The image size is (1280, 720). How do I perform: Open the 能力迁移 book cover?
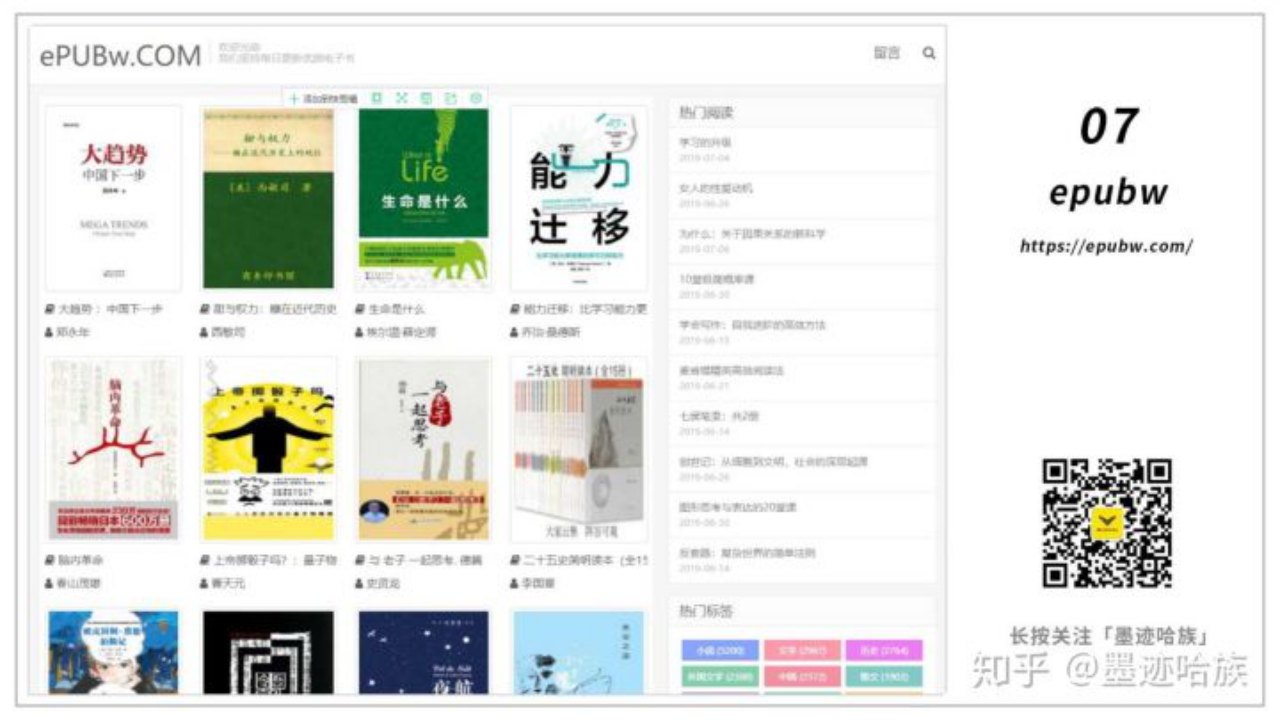pos(581,198)
